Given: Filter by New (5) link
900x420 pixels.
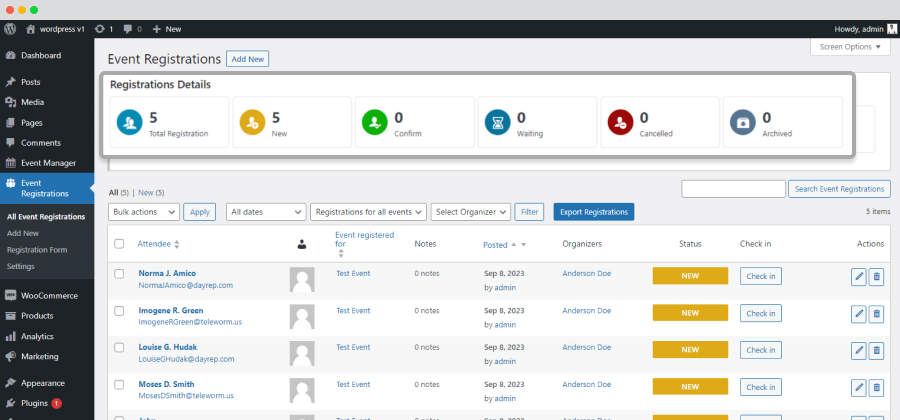Looking at the screenshot, I should (x=151, y=193).
